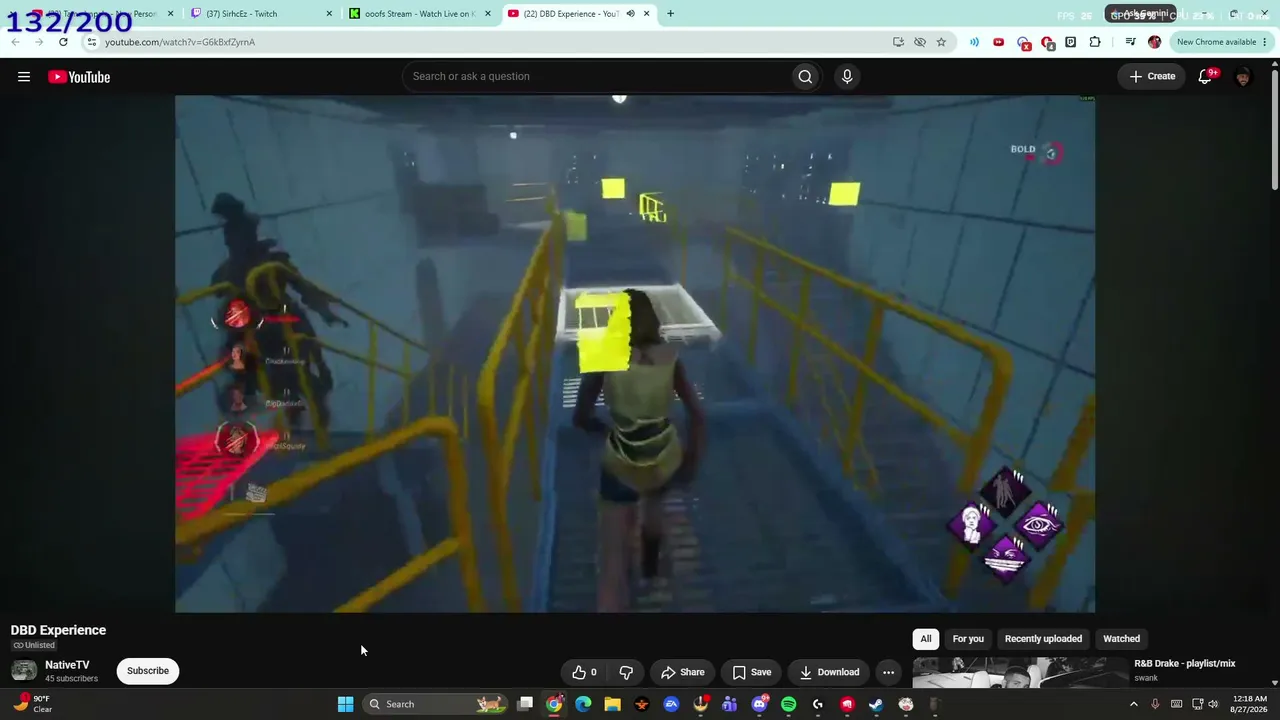Open Windows Start menu
The image size is (1280, 720).
[x=345, y=704]
